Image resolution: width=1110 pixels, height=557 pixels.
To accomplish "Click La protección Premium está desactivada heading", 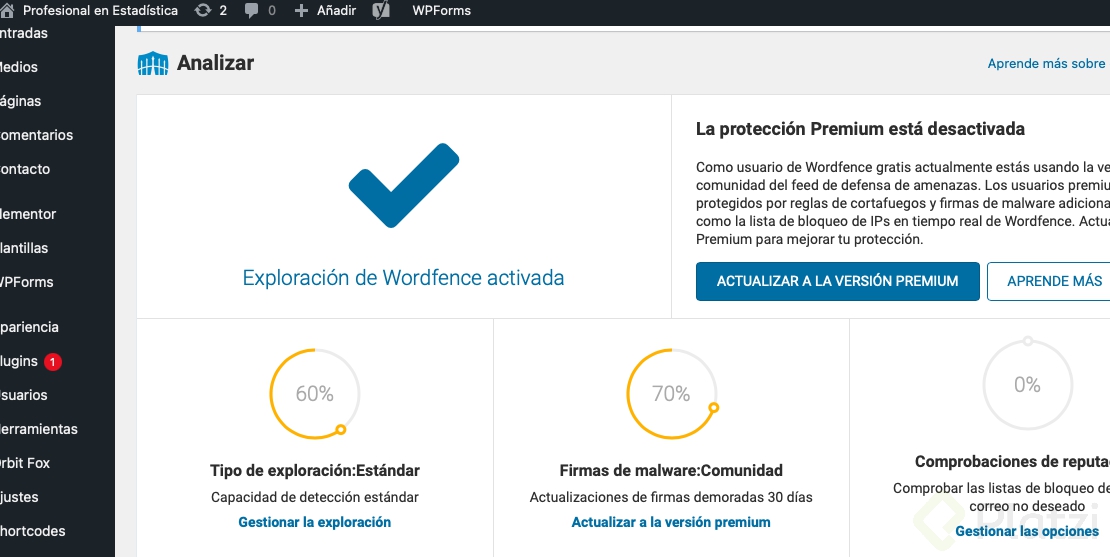I will [860, 130].
